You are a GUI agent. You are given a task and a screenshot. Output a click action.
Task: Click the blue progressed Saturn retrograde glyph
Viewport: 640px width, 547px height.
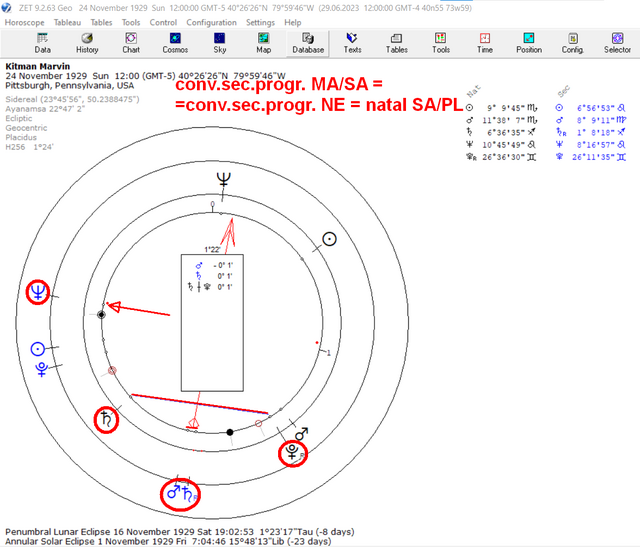tap(189, 494)
